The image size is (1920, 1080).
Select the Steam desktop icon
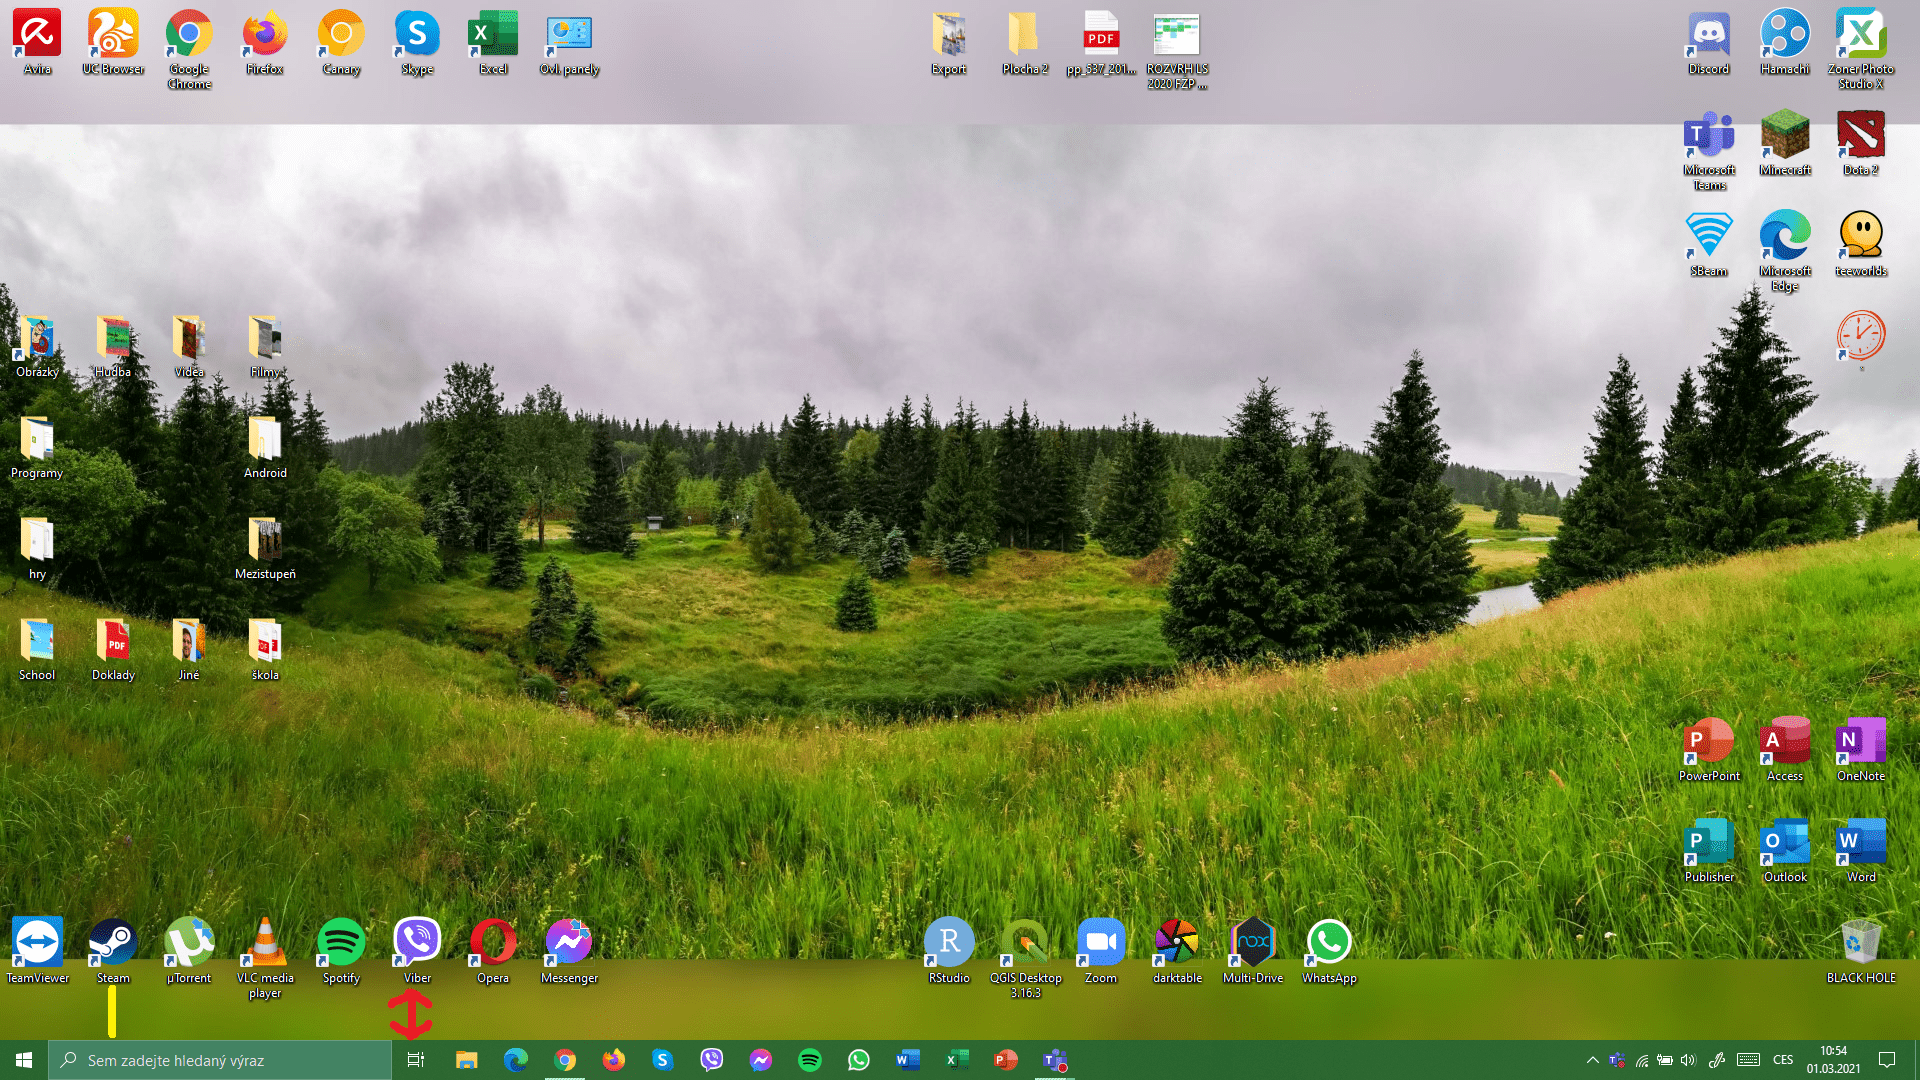coord(113,942)
